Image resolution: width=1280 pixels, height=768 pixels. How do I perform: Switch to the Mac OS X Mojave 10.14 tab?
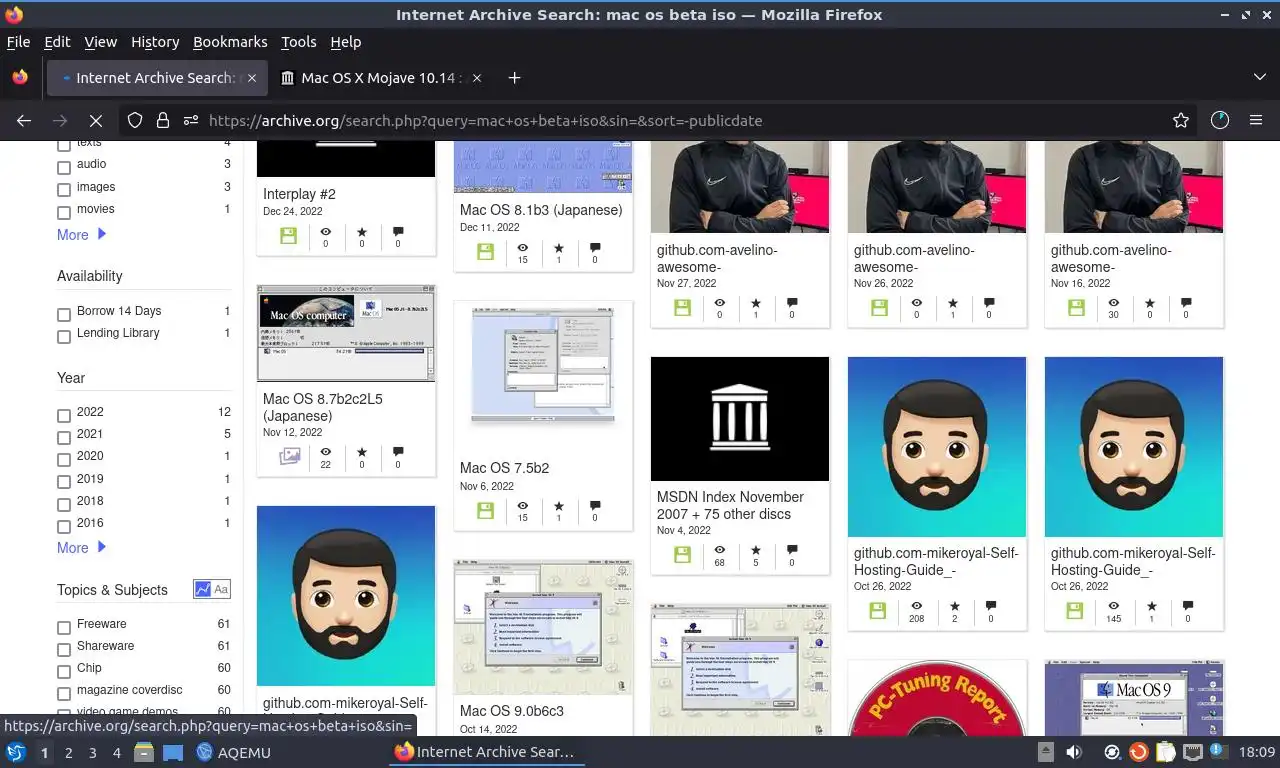coord(380,78)
